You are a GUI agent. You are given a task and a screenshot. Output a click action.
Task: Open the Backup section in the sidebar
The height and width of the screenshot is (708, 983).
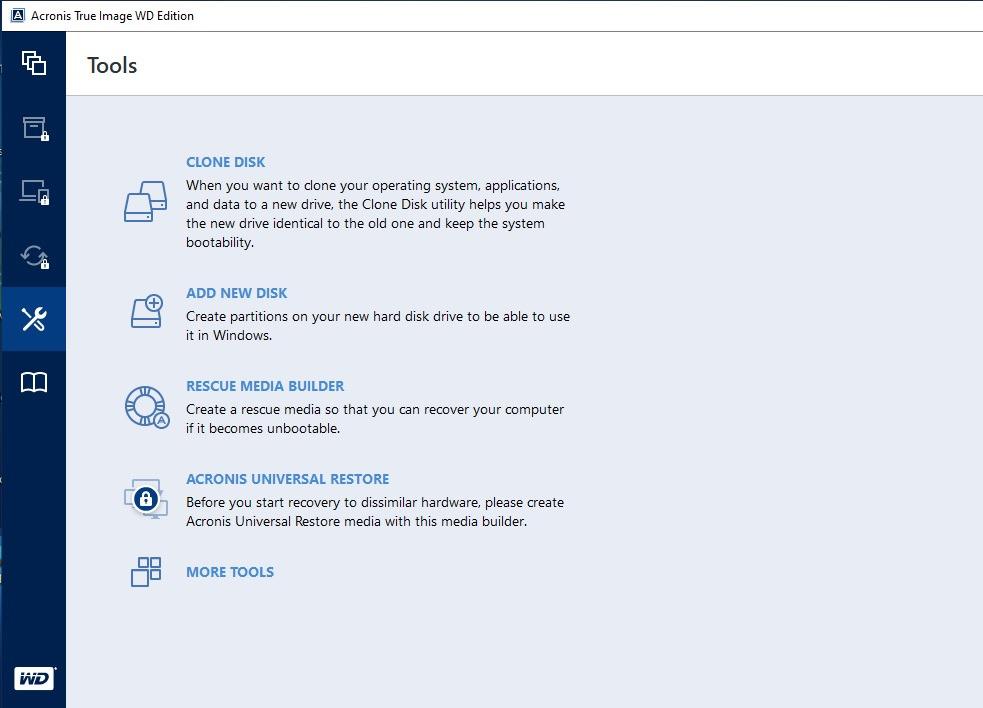click(x=34, y=63)
